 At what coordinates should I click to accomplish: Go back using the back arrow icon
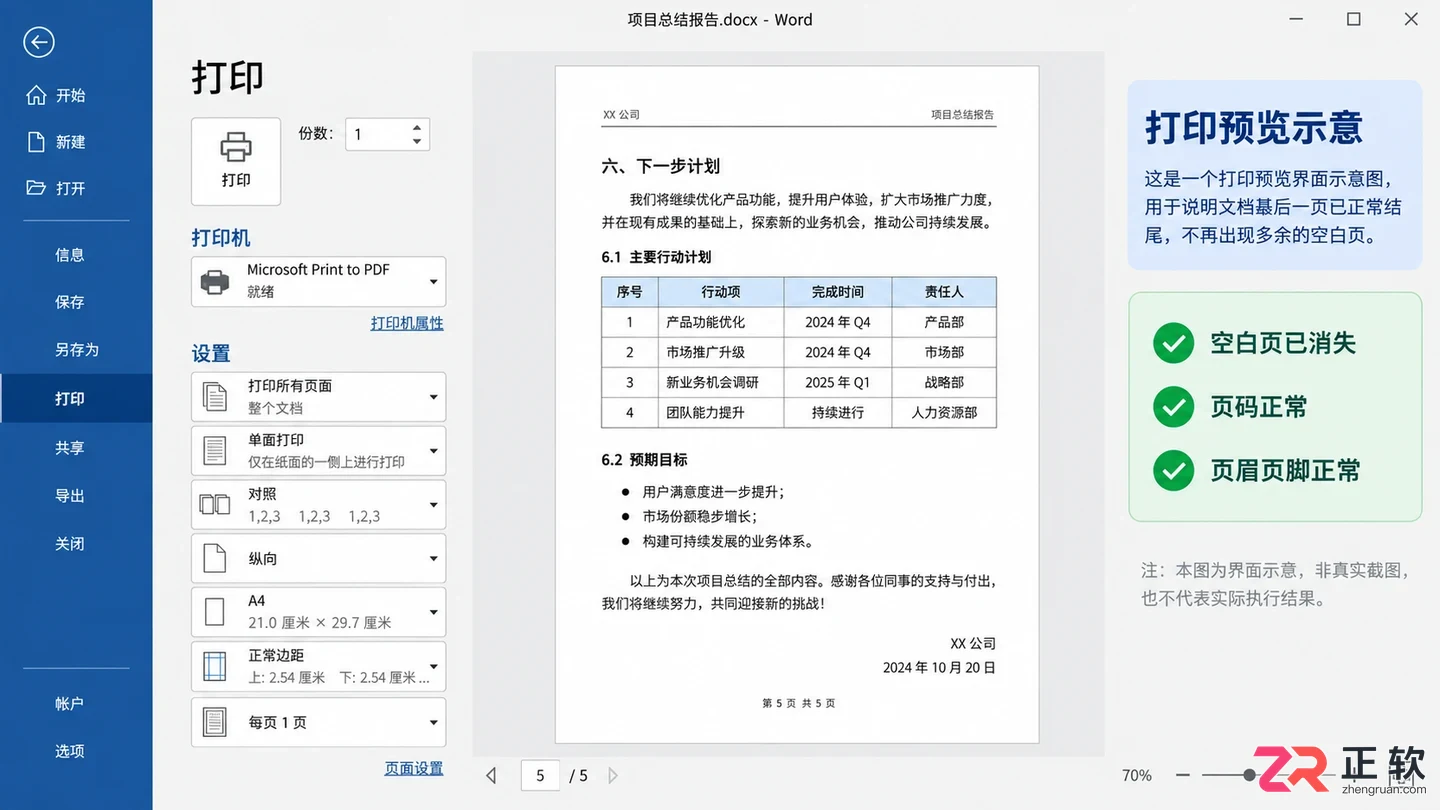[38, 42]
